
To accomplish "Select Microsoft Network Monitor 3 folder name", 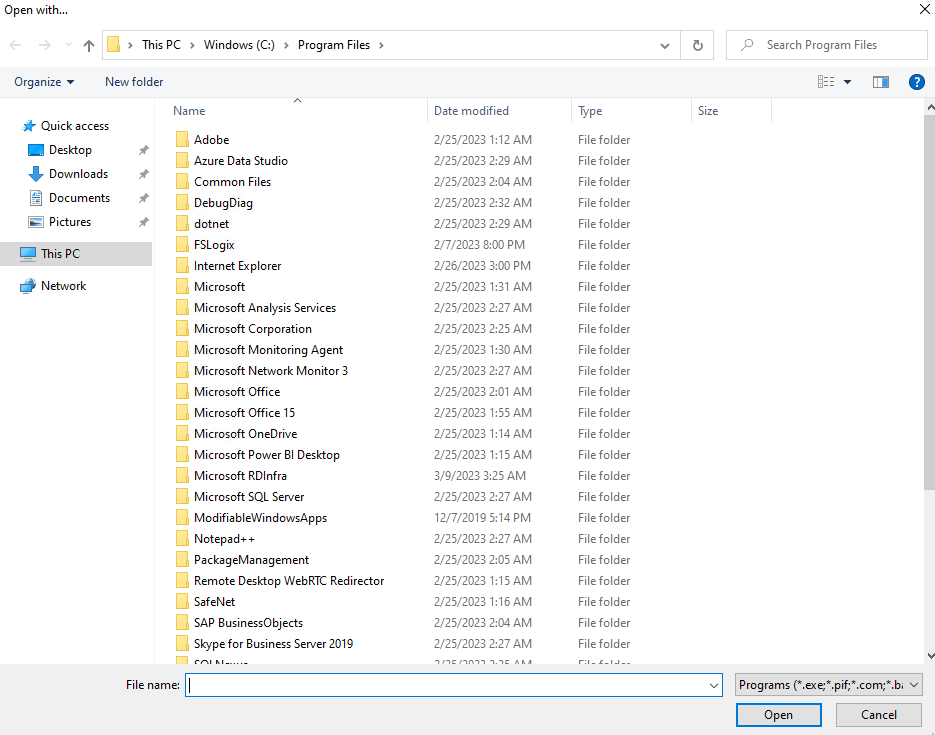I will point(271,371).
